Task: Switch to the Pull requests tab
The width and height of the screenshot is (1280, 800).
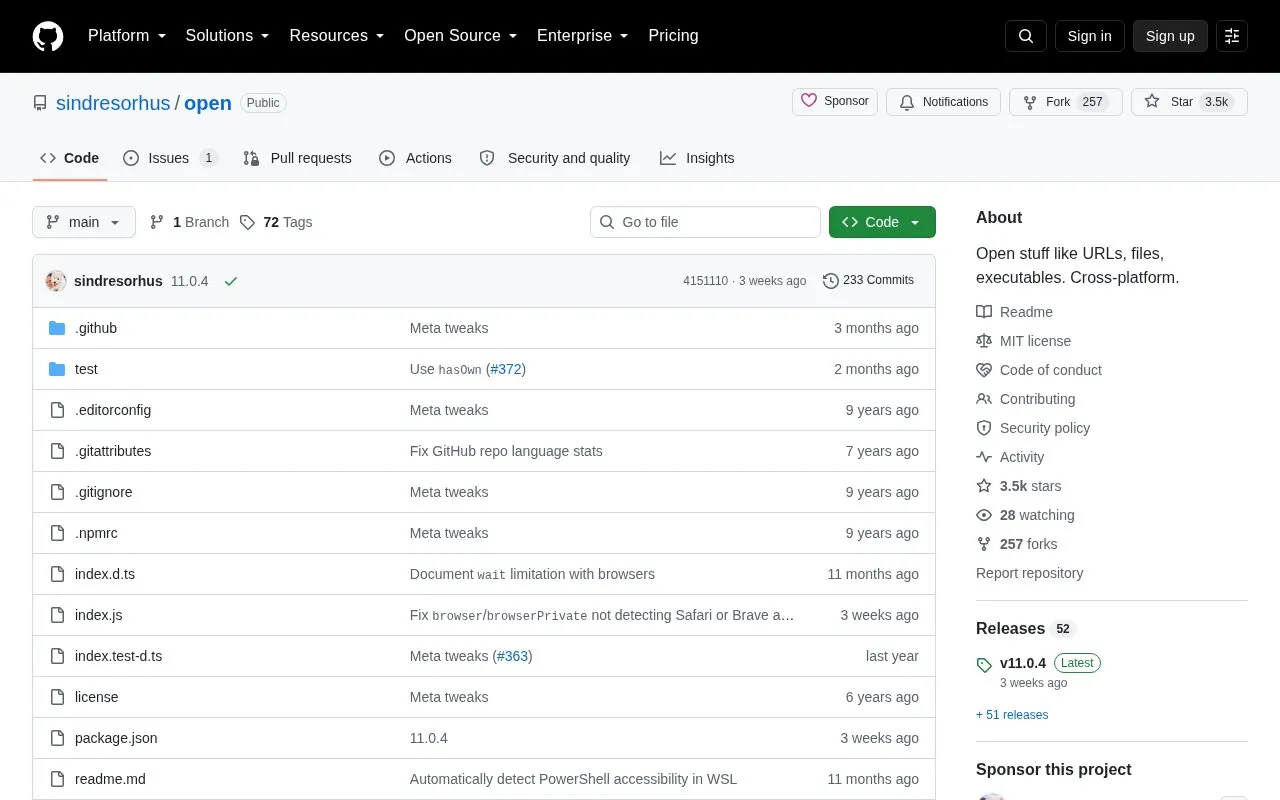Action: [x=298, y=158]
